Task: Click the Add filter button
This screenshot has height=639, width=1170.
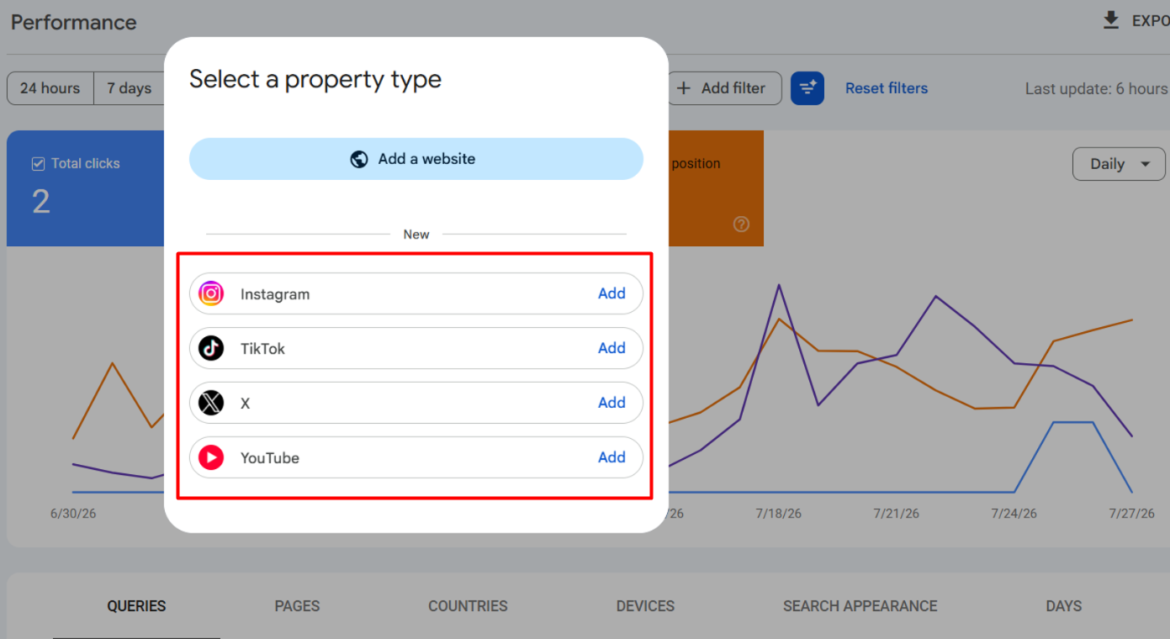Action: [724, 88]
